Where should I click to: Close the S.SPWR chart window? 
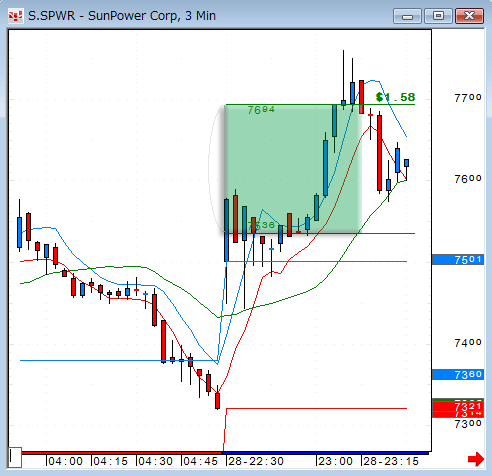point(469,16)
